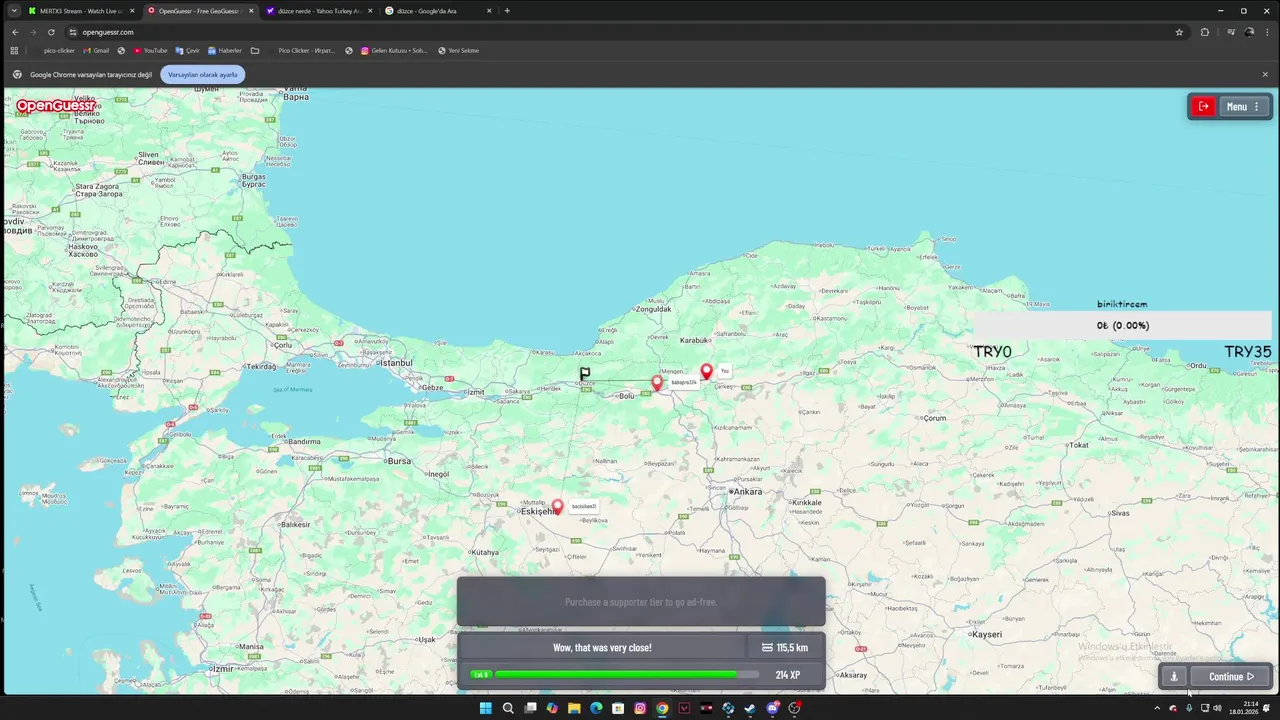Click the download icon beside Continue

(1175, 676)
